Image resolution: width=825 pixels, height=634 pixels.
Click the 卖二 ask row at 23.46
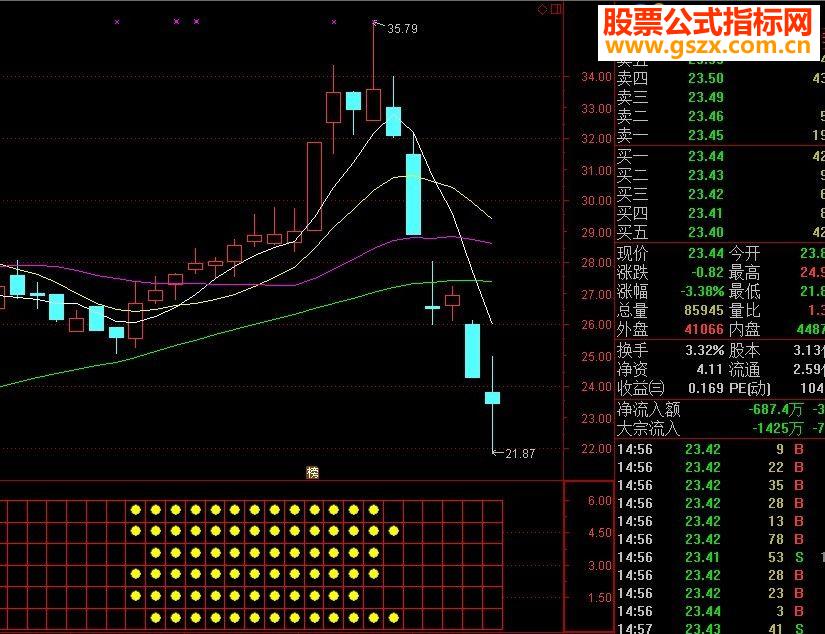pyautogui.click(x=720, y=116)
